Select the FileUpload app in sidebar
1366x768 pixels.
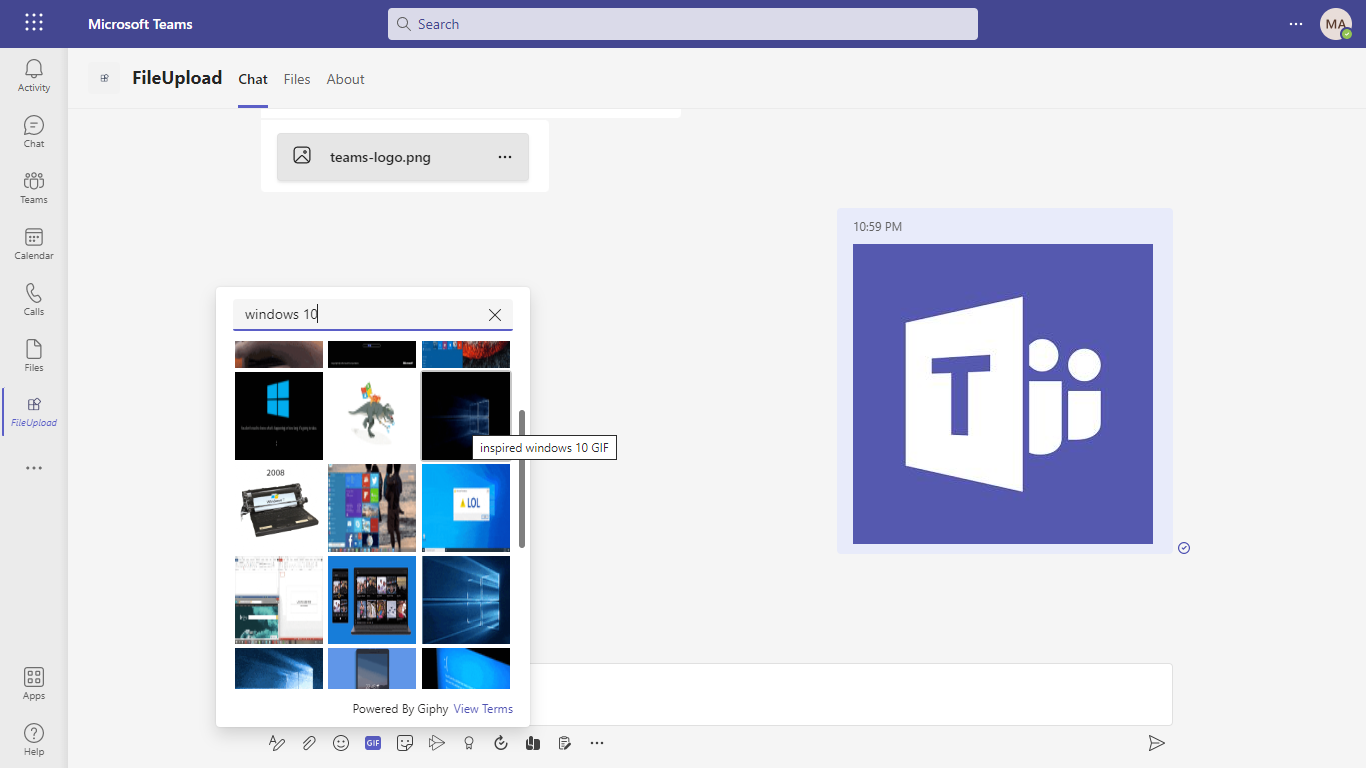[34, 411]
